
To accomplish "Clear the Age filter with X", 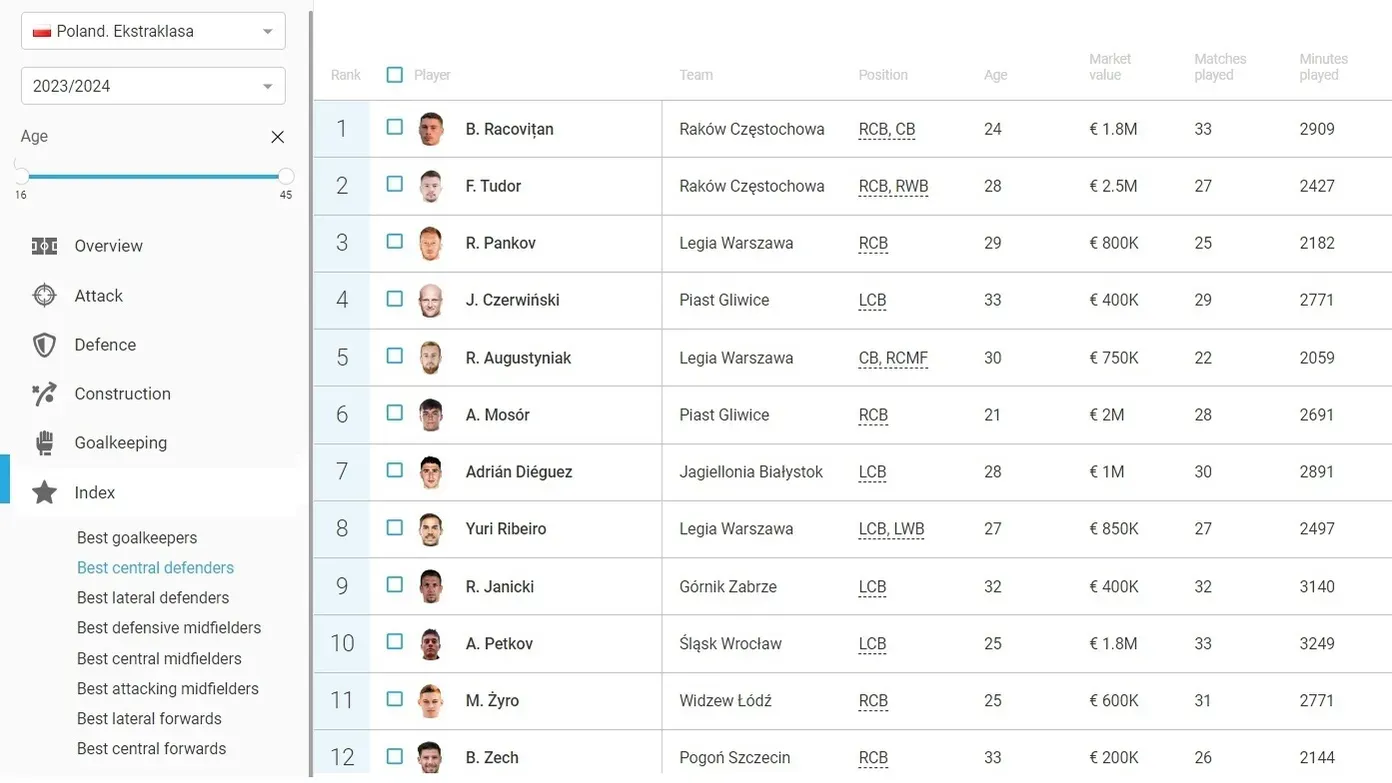I will click(x=277, y=137).
